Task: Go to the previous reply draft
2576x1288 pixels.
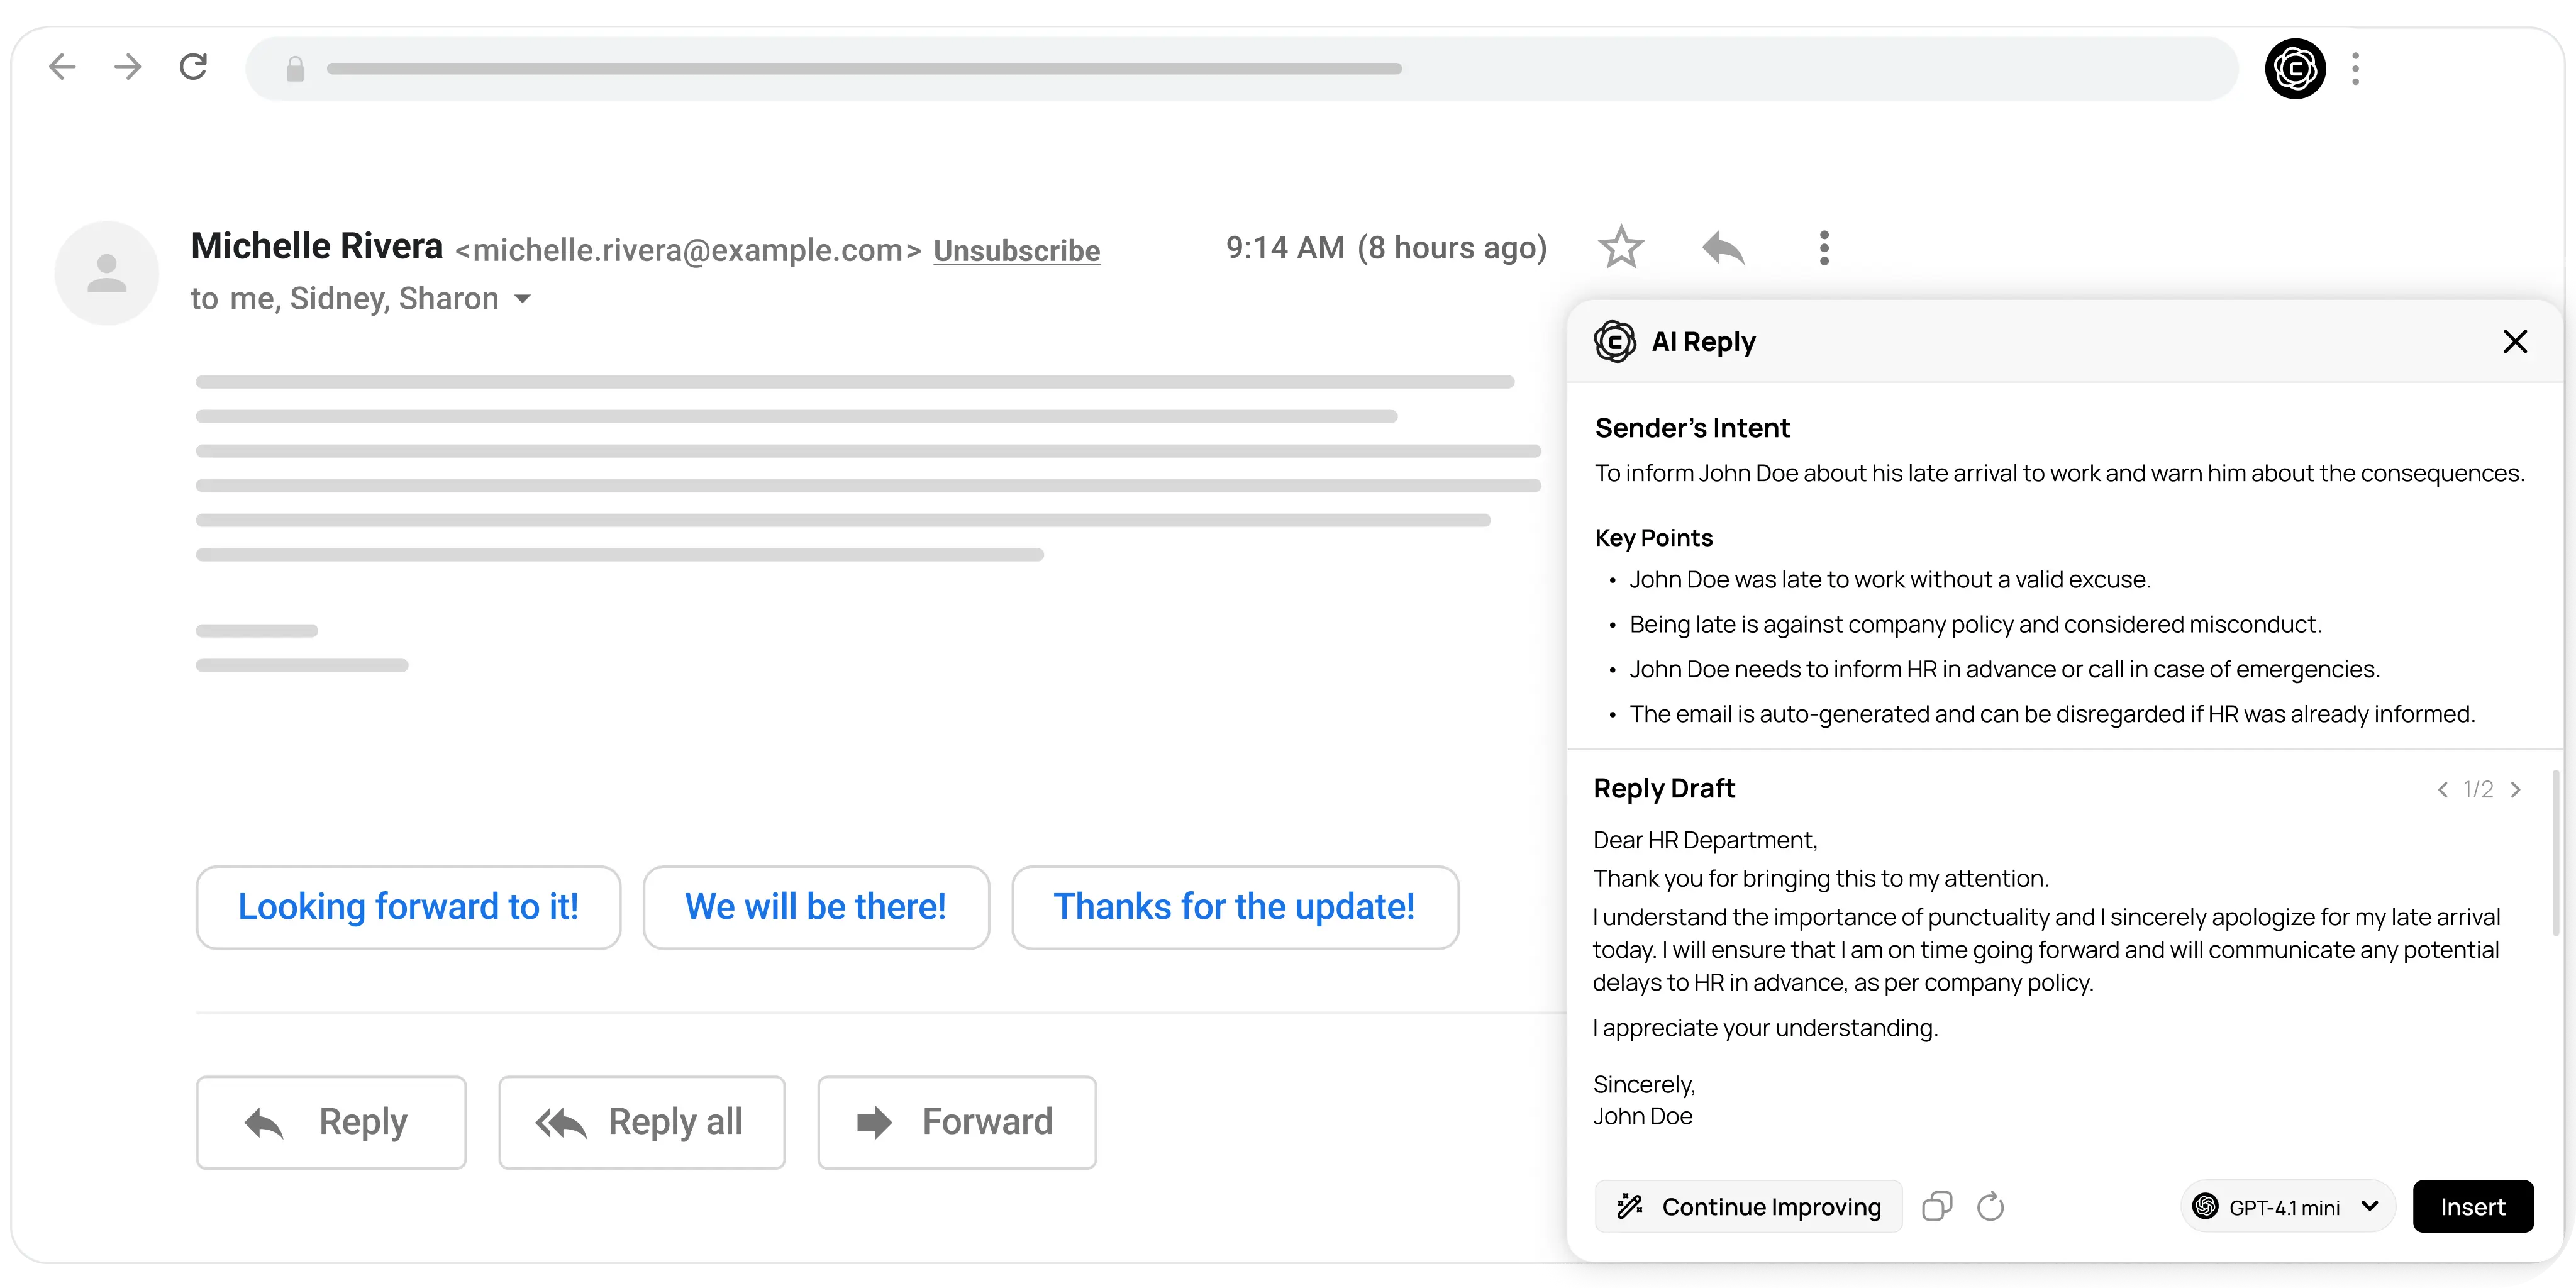Action: click(2442, 790)
